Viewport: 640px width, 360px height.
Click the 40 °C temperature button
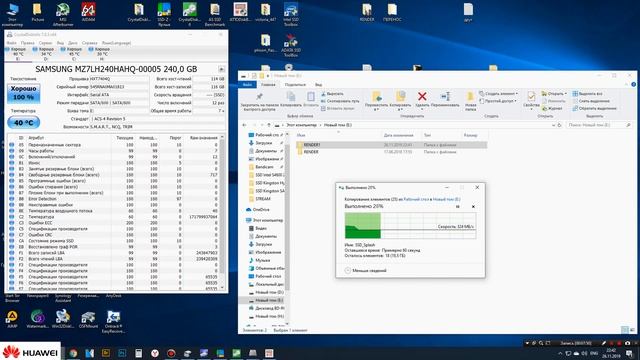24,122
